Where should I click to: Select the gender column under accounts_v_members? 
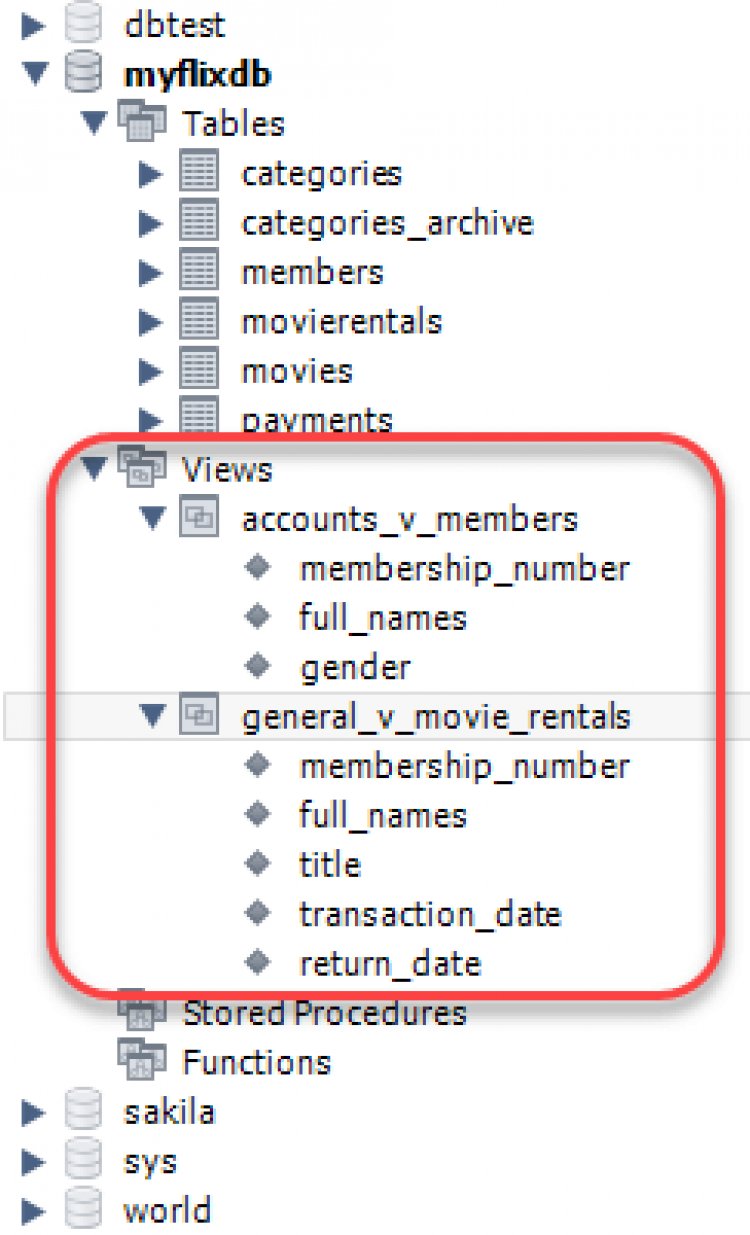point(354,666)
